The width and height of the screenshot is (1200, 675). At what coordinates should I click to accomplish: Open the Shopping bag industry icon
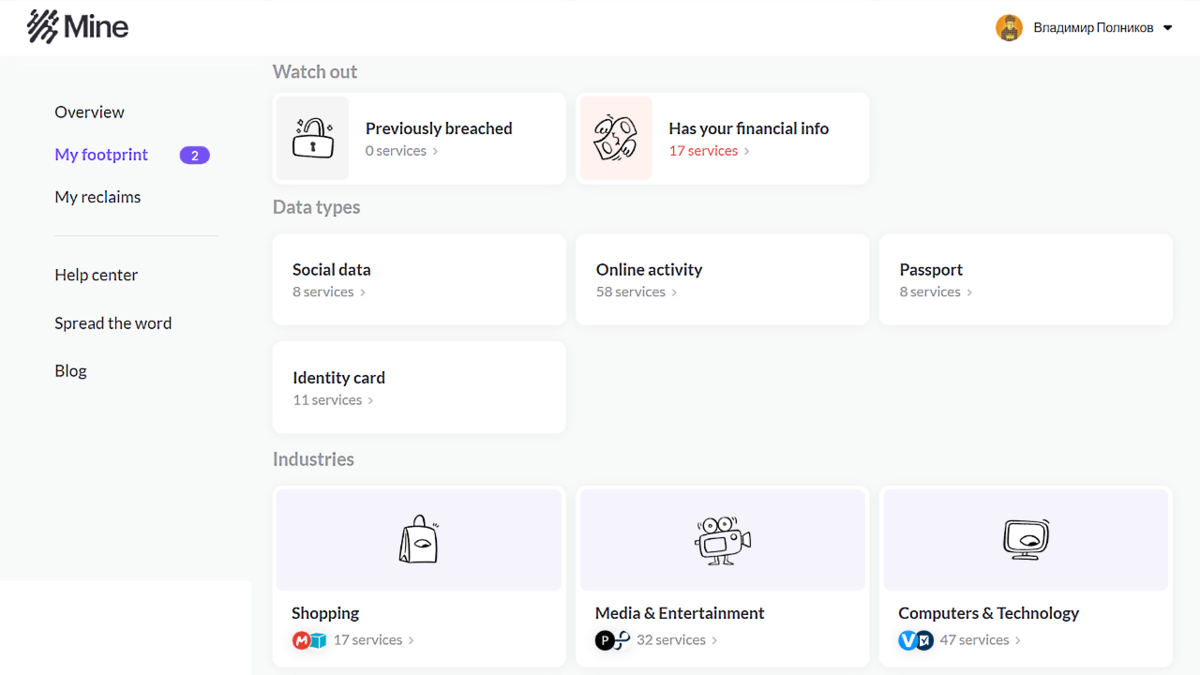click(x=419, y=540)
